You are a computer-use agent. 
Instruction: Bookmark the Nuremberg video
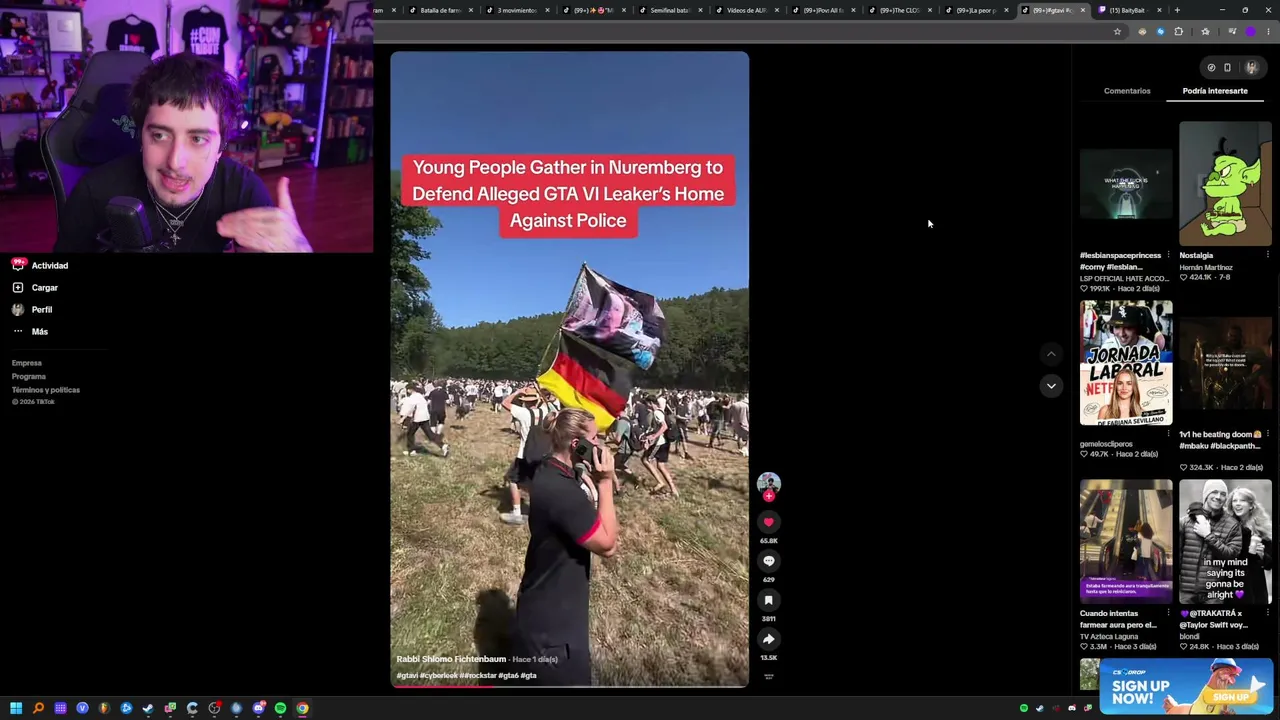(x=768, y=600)
